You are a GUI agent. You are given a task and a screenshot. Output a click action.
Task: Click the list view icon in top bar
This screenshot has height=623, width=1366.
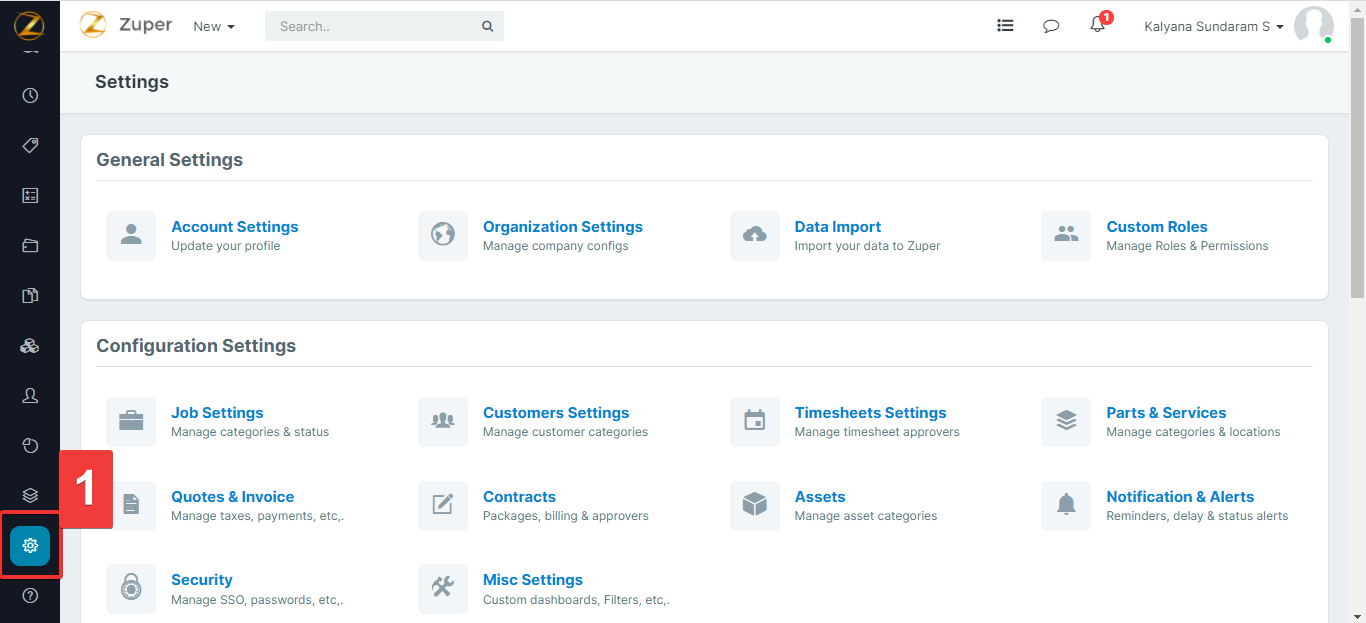(x=1005, y=26)
